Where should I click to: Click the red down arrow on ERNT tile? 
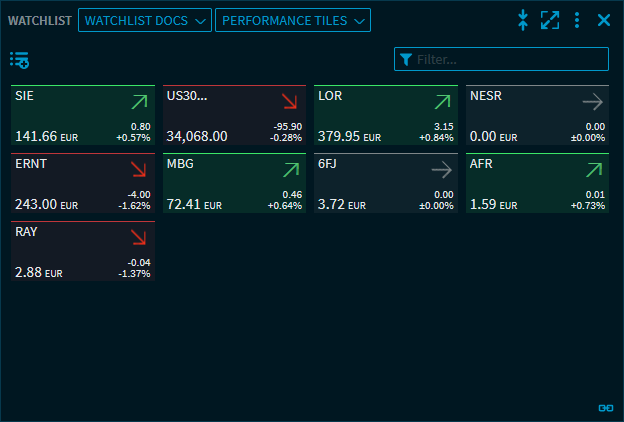[x=138, y=169]
